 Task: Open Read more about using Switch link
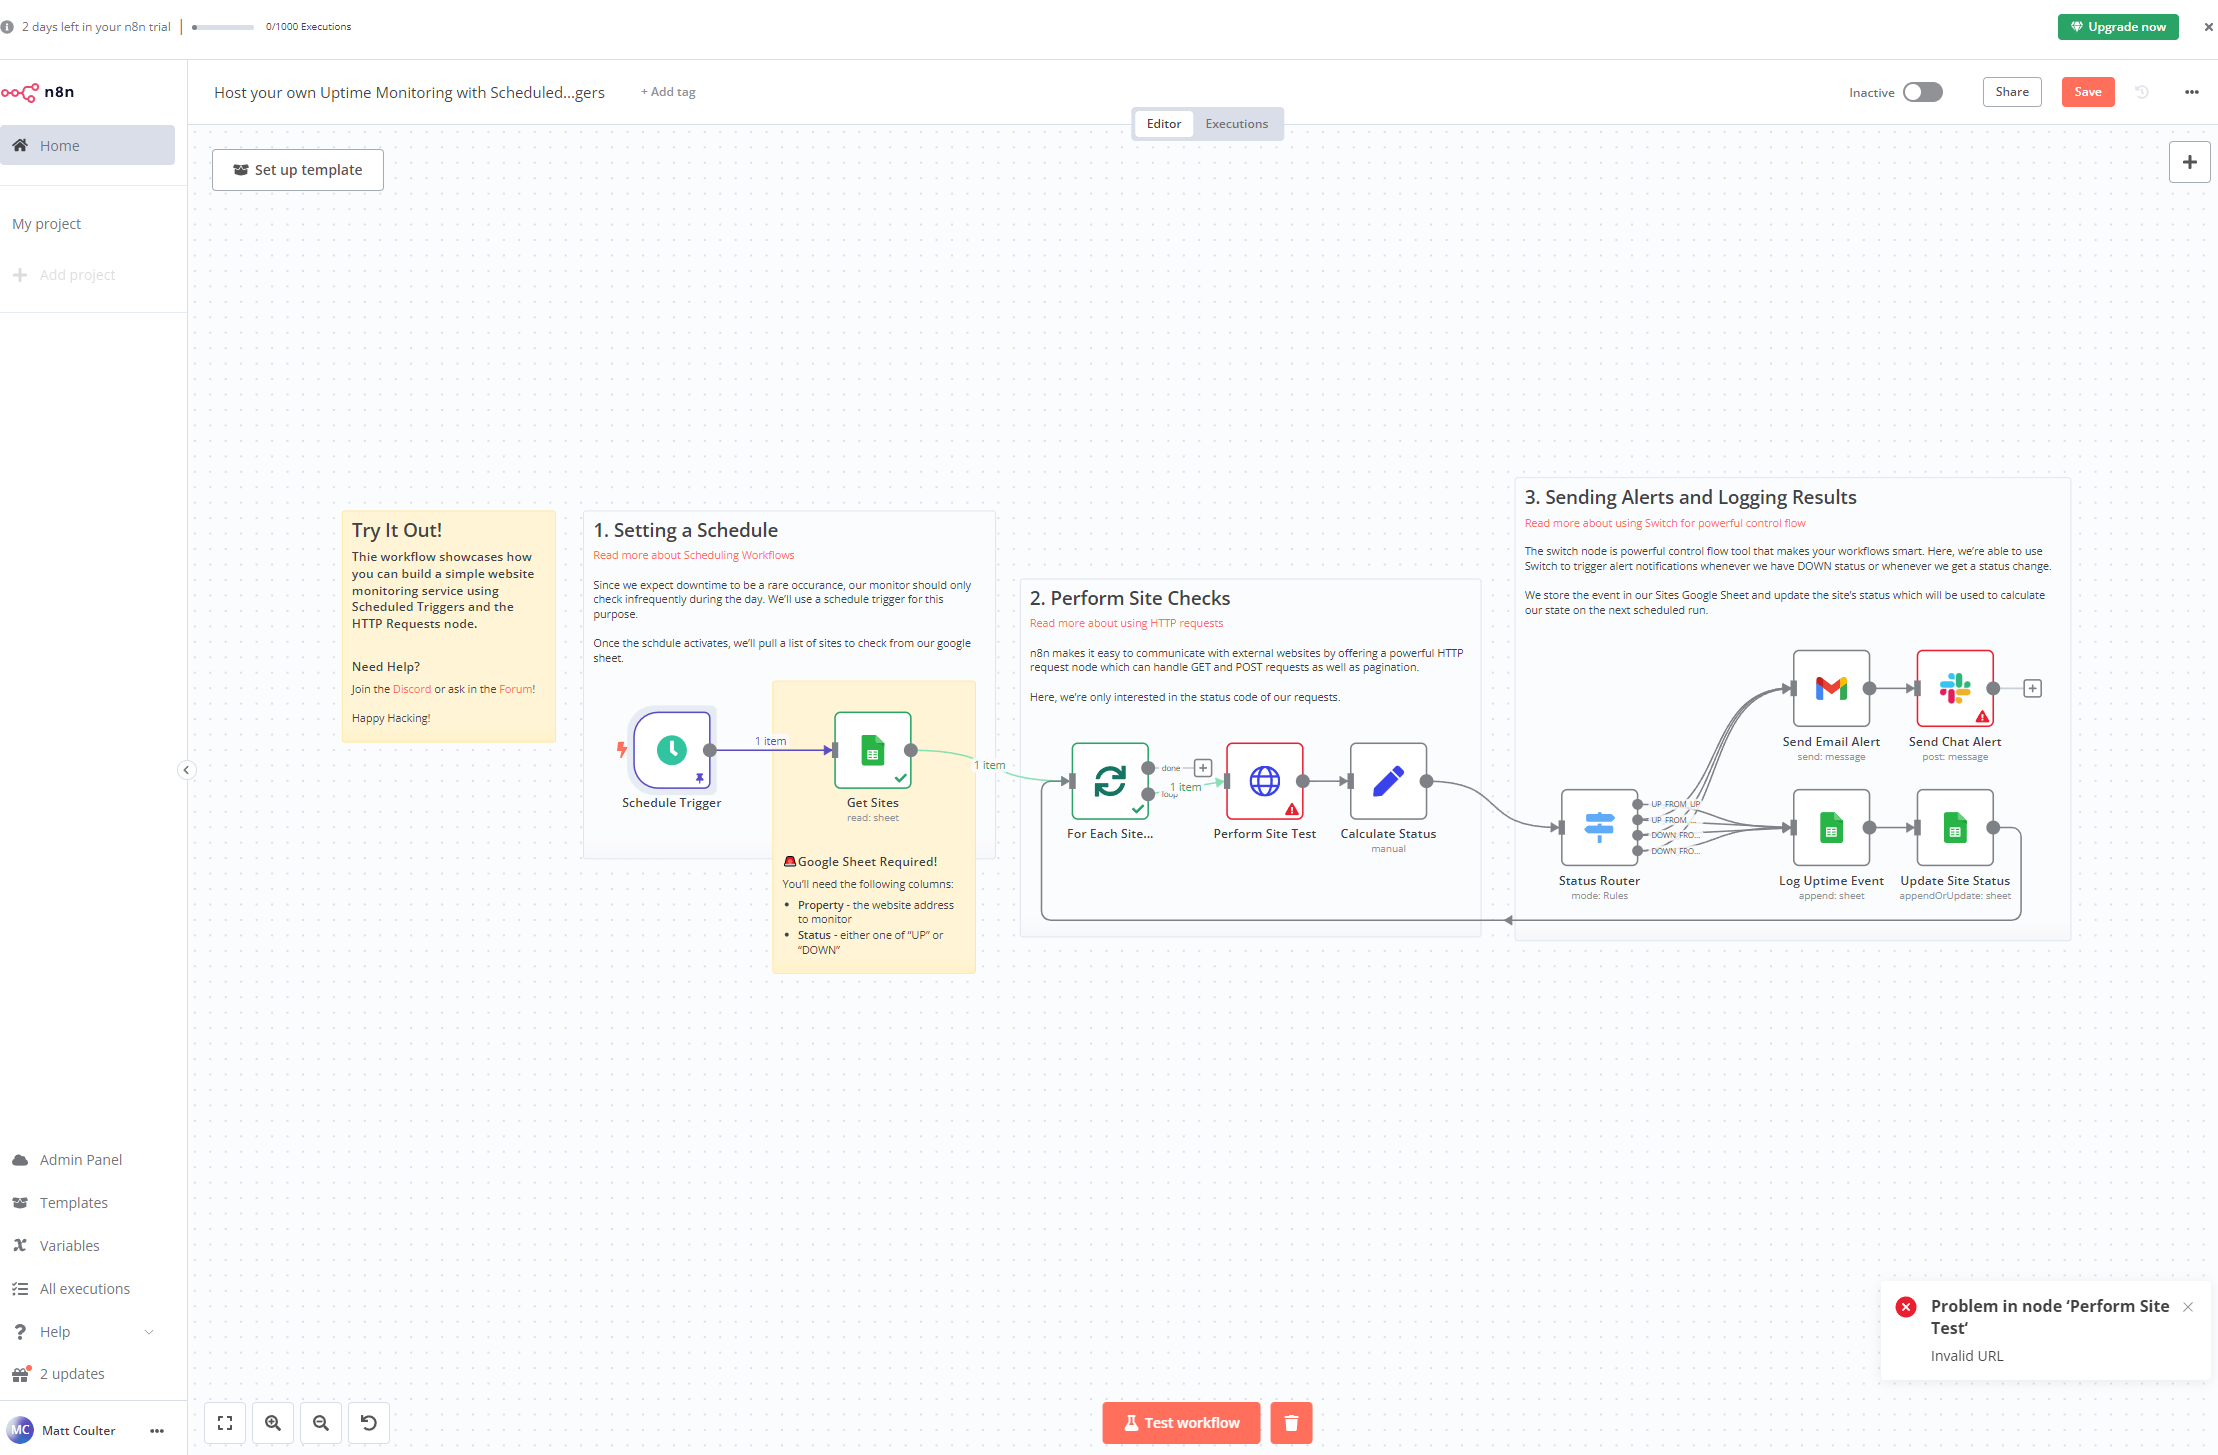click(1665, 523)
